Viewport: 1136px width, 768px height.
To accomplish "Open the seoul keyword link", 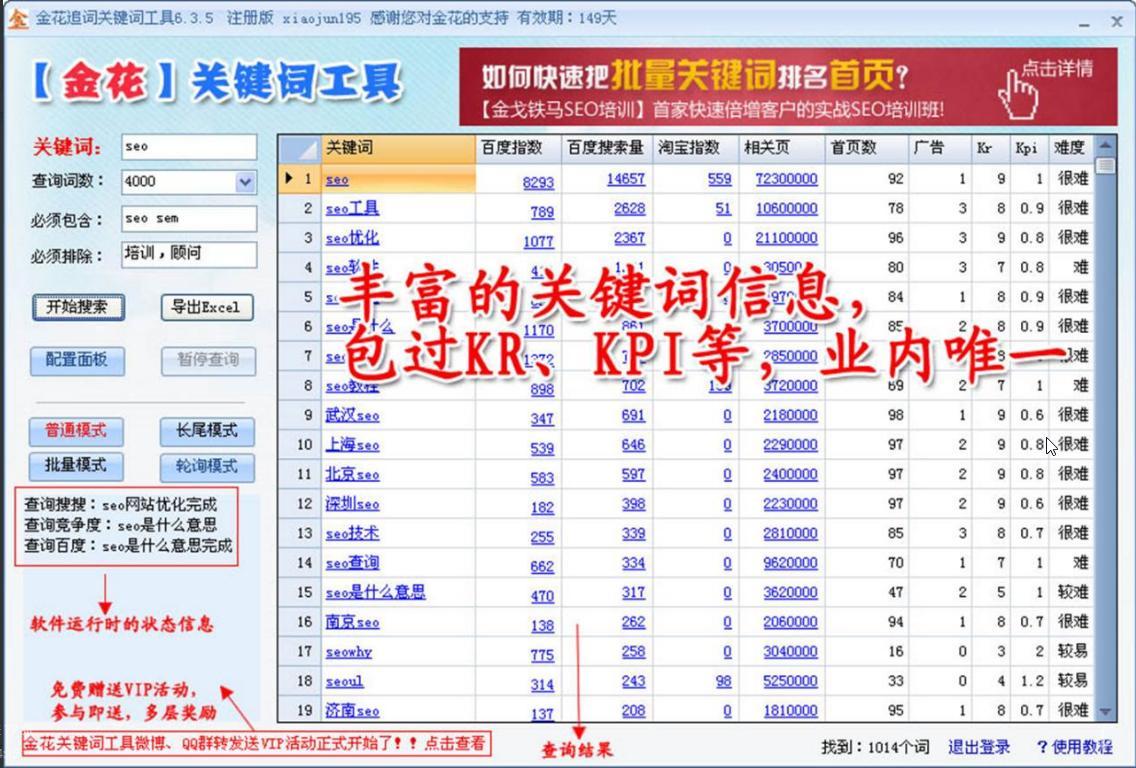I will click(x=344, y=682).
